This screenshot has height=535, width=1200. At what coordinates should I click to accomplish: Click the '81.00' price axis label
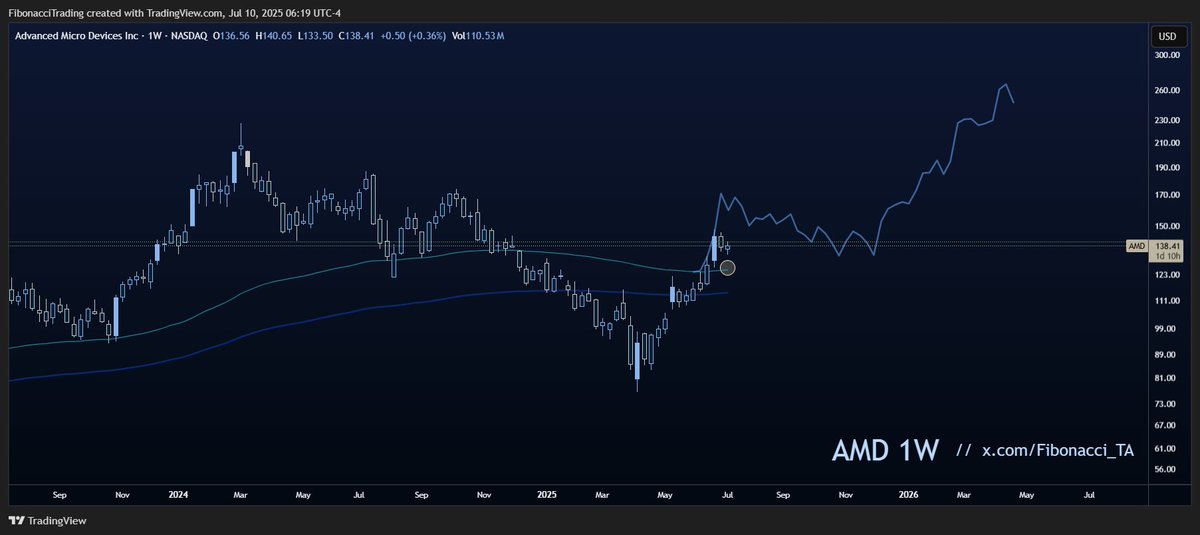click(1167, 378)
